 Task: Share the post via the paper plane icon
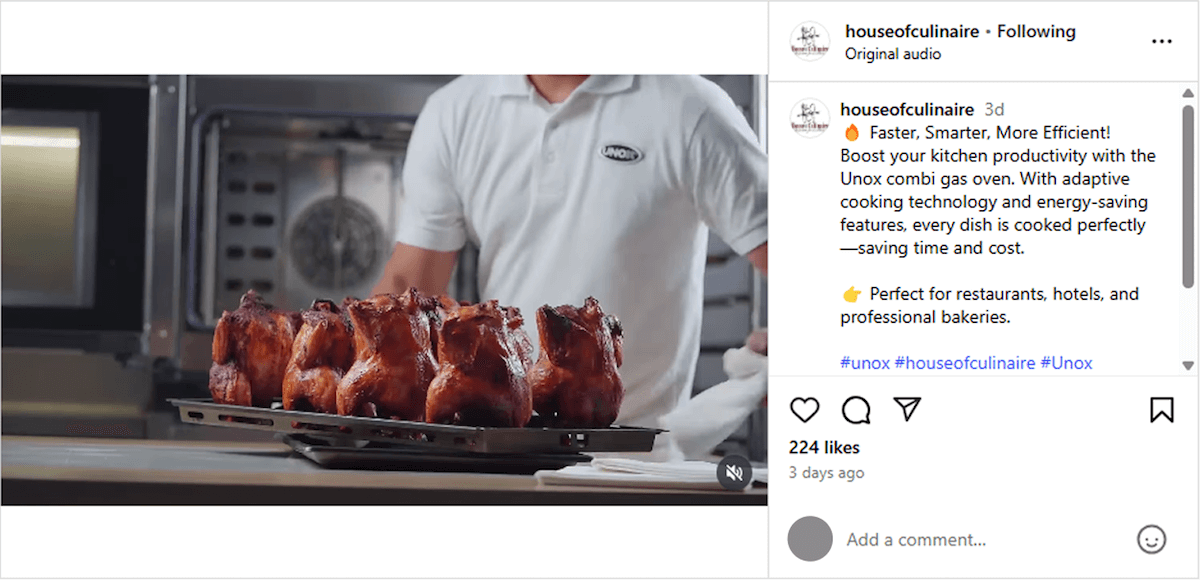pos(907,410)
